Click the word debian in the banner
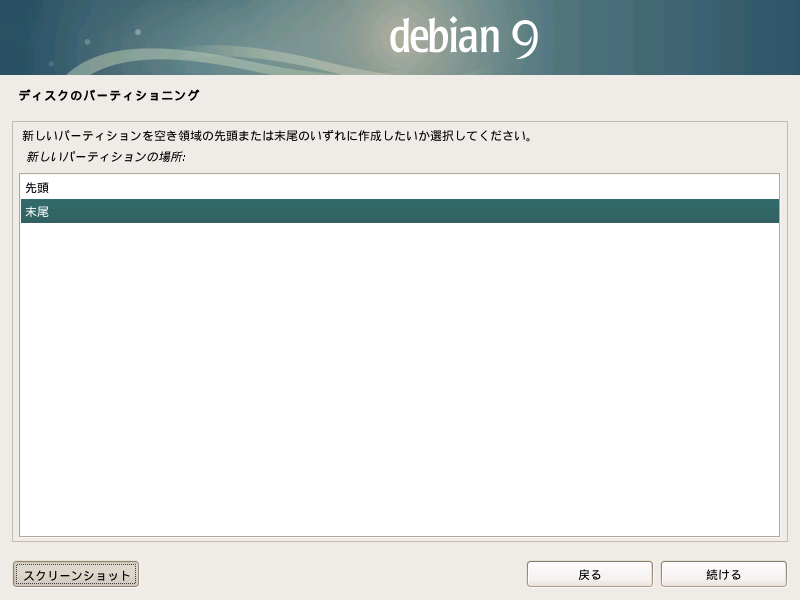800x600 pixels. (x=444, y=37)
